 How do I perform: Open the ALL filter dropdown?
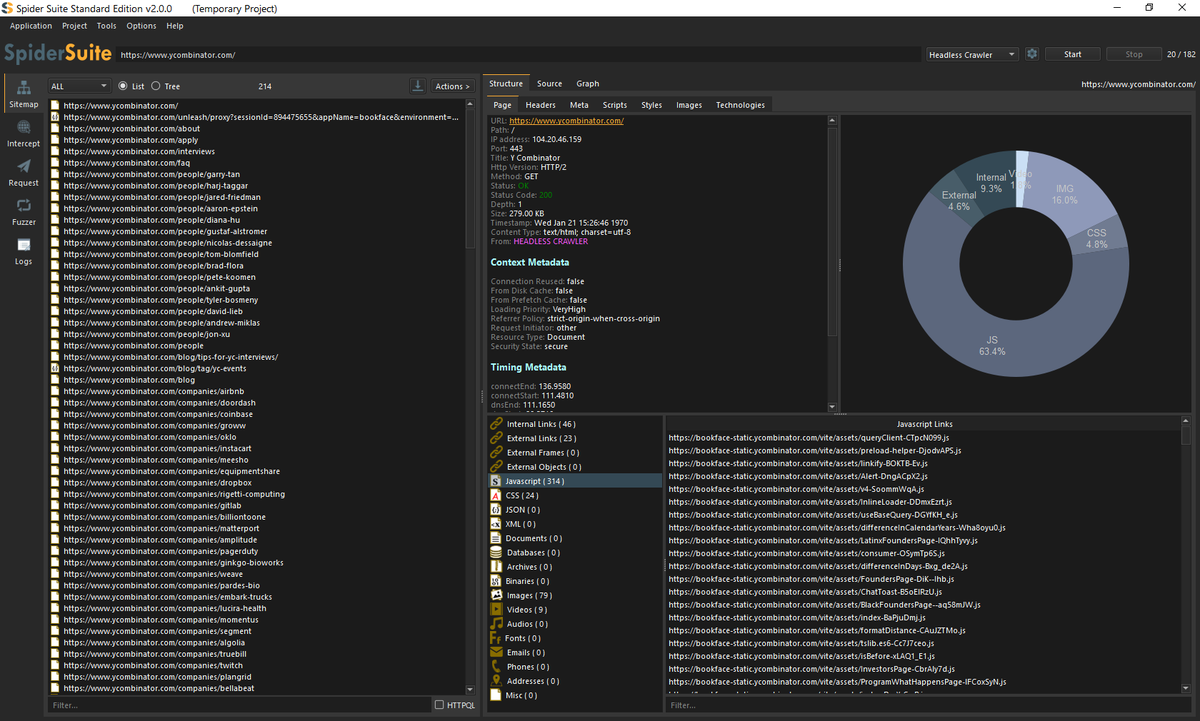78,86
